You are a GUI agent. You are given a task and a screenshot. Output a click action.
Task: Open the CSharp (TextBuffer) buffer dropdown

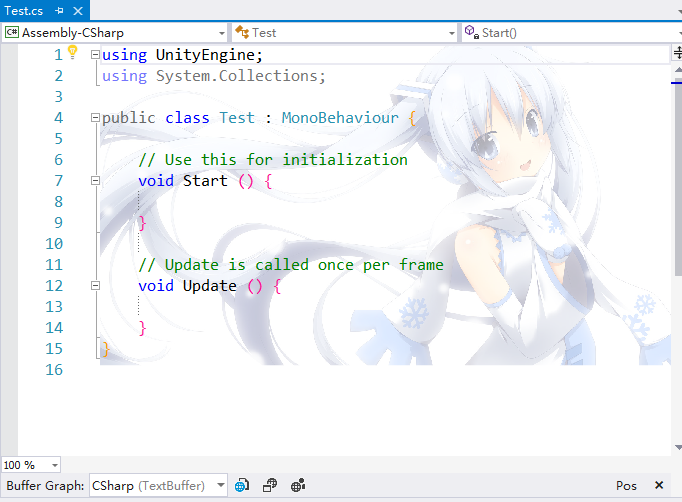[x=221, y=485]
